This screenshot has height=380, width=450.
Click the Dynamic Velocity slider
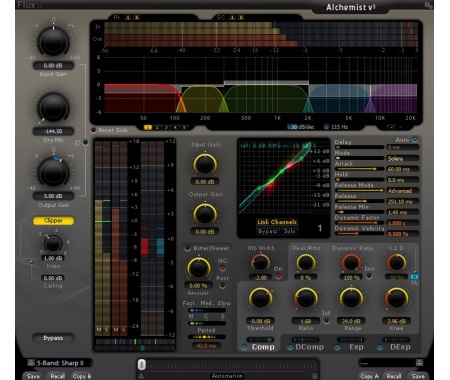click(x=359, y=234)
